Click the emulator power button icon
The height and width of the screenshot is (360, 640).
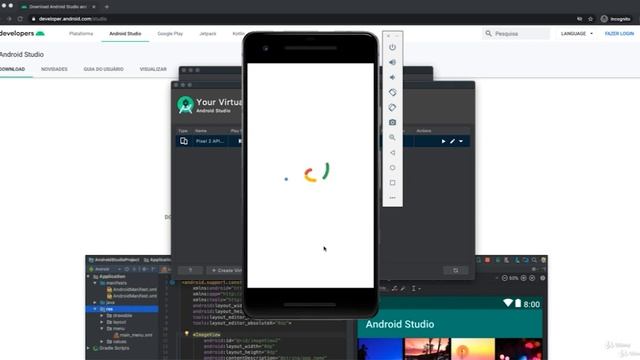click(392, 47)
